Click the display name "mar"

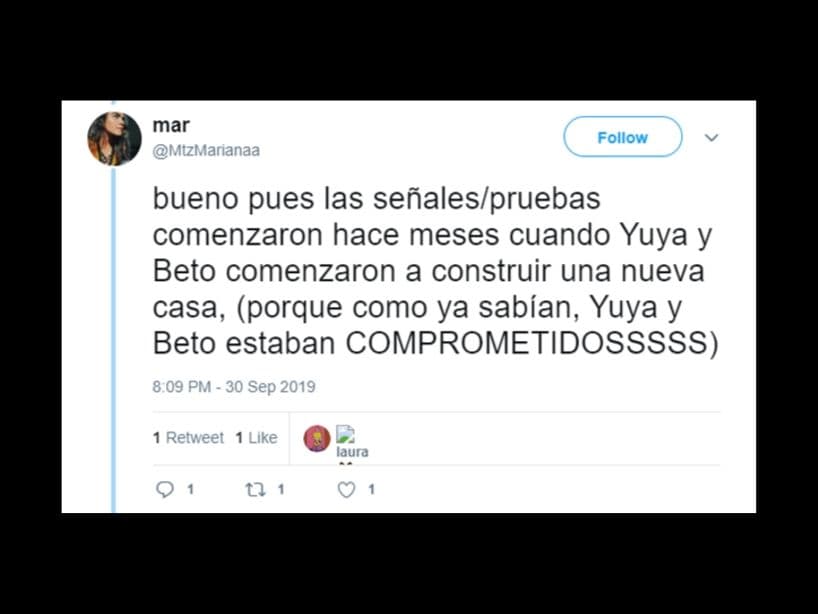coord(171,125)
